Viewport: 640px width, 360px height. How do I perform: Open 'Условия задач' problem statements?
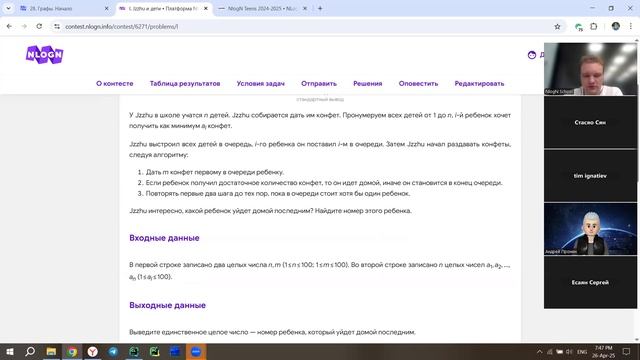pos(260,83)
